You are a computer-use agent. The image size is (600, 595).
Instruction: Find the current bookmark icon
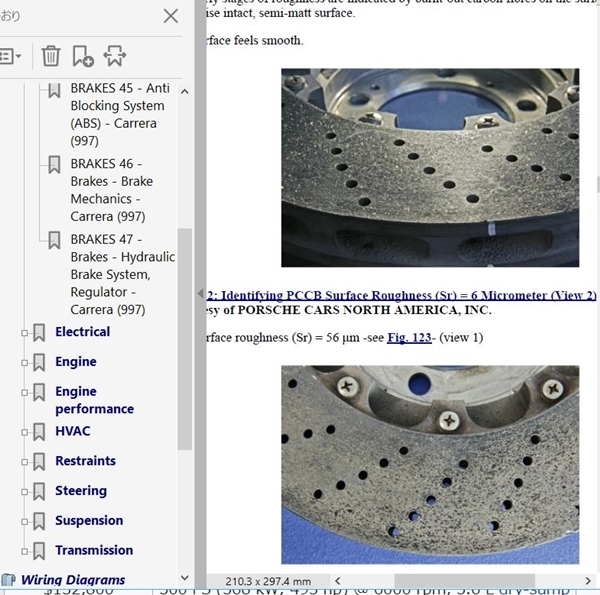[x=114, y=56]
